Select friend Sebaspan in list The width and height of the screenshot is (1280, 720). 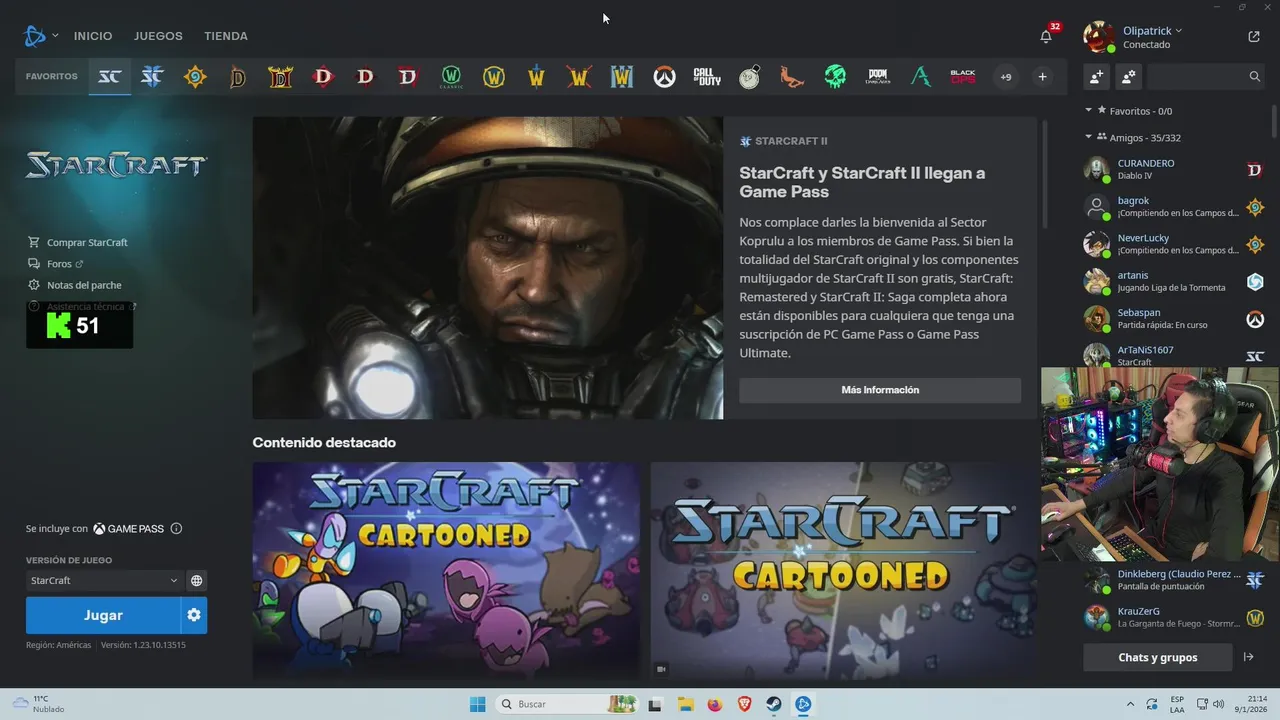[1175, 318]
